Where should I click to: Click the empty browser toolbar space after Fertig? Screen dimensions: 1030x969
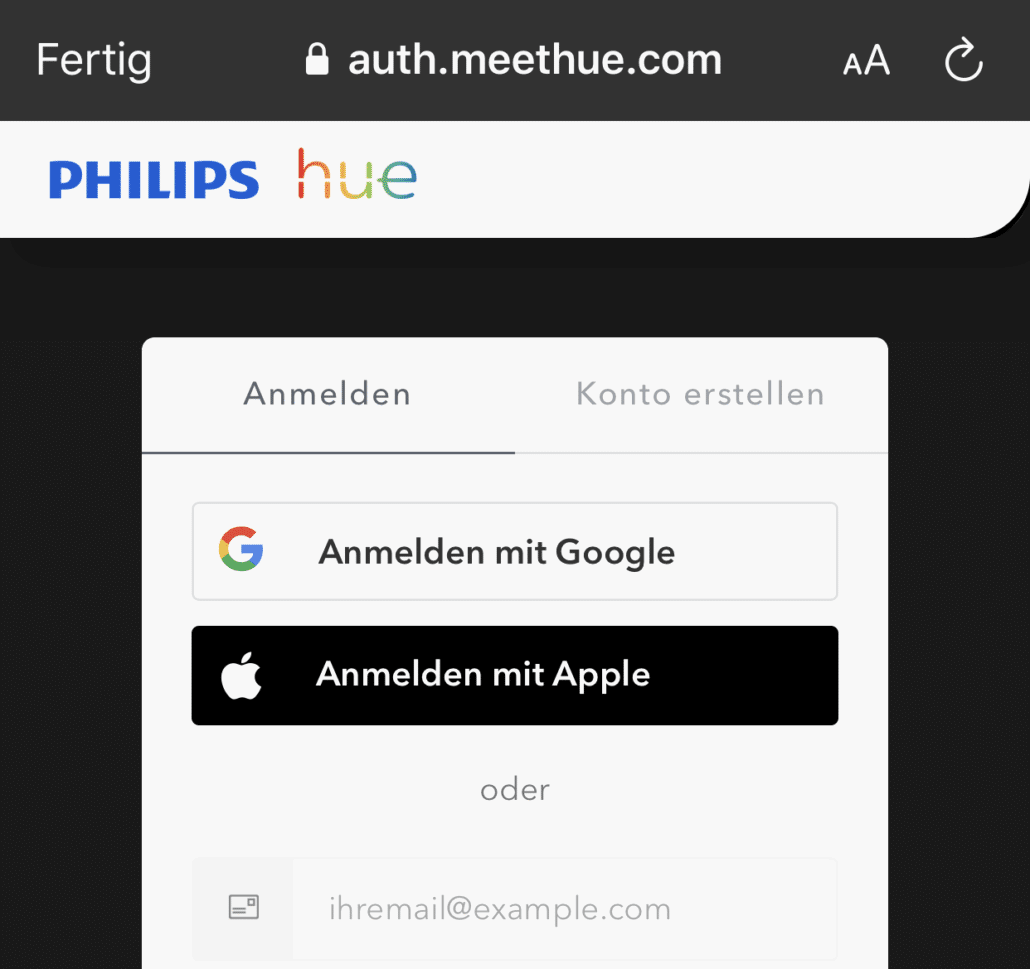(x=227, y=60)
